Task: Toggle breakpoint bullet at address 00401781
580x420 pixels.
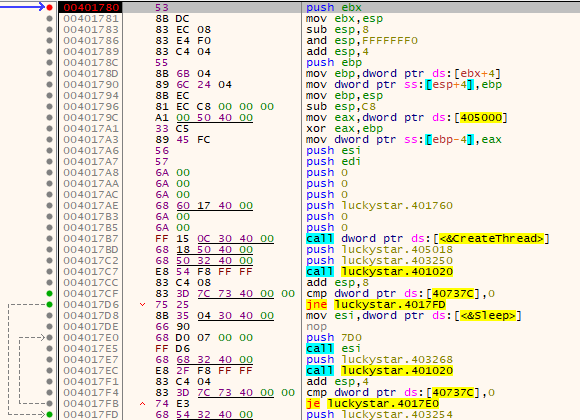Action: [x=50, y=19]
